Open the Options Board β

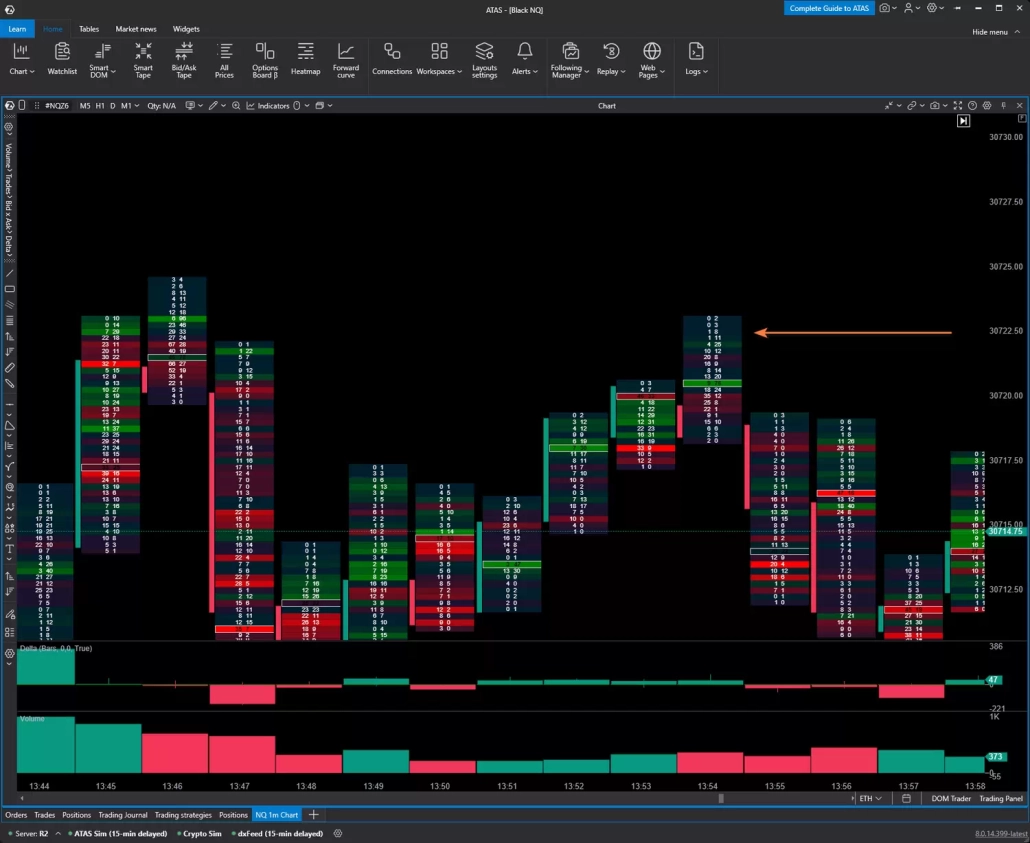[x=265, y=60]
